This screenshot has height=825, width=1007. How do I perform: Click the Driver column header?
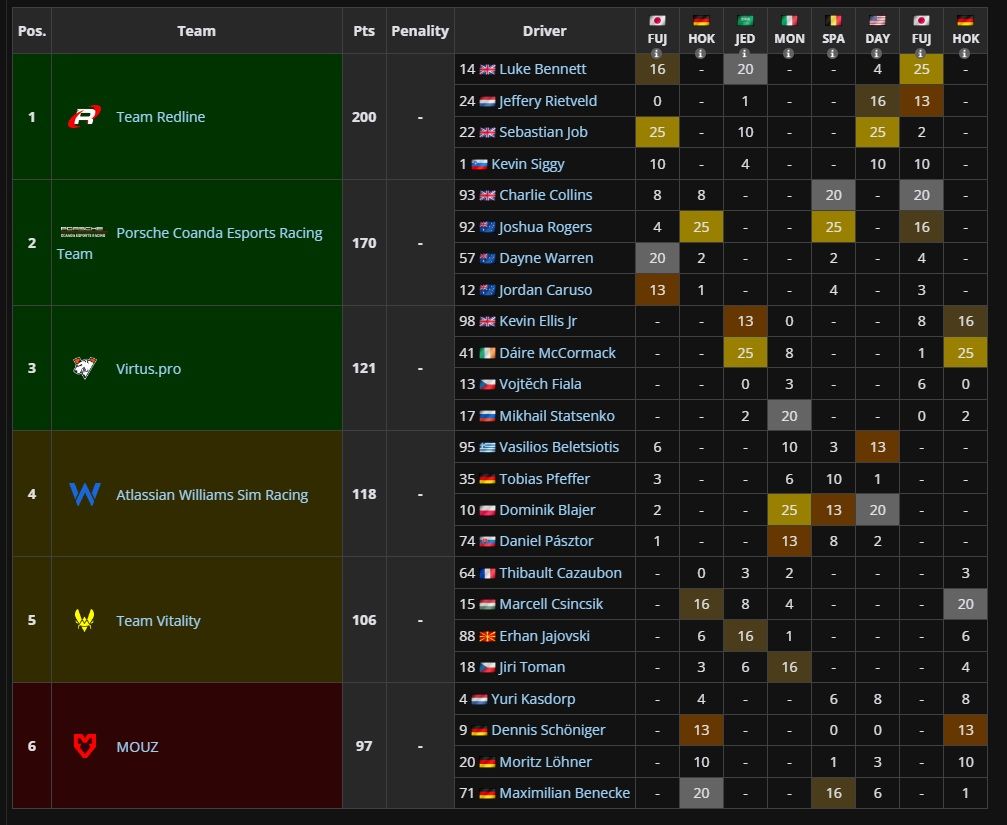[x=545, y=31]
